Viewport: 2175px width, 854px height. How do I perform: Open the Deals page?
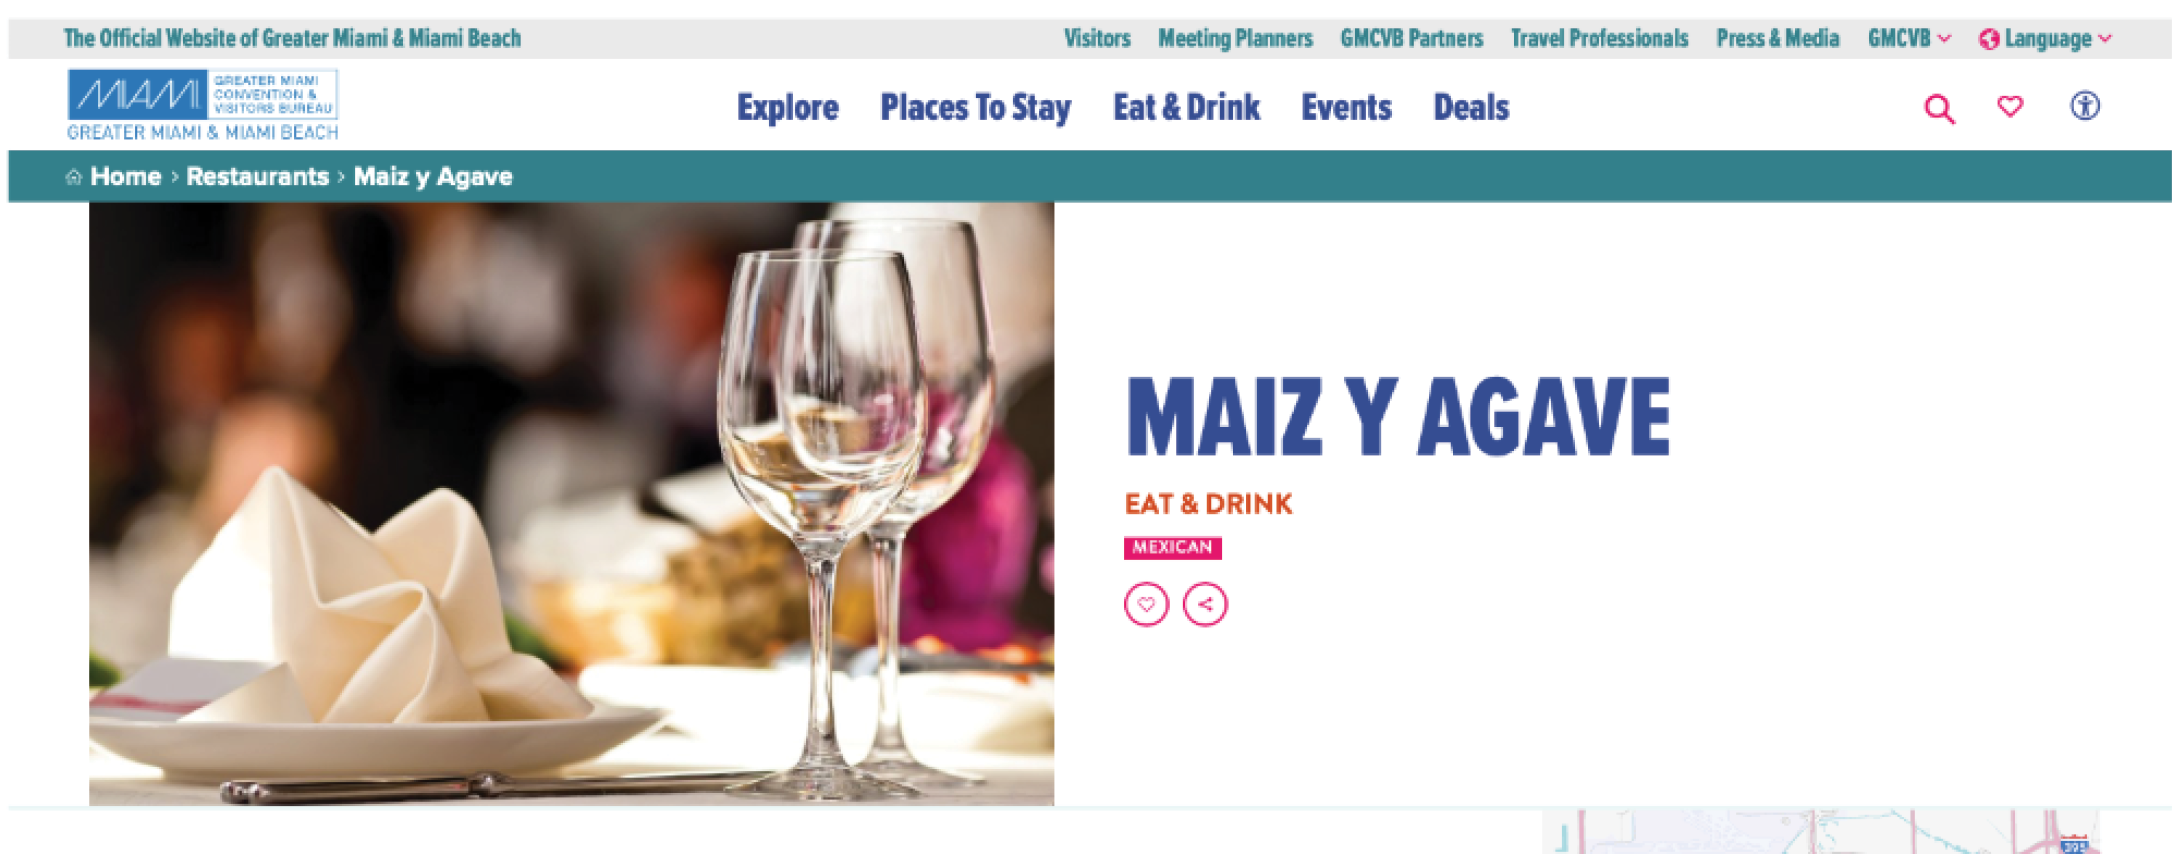point(1471,107)
